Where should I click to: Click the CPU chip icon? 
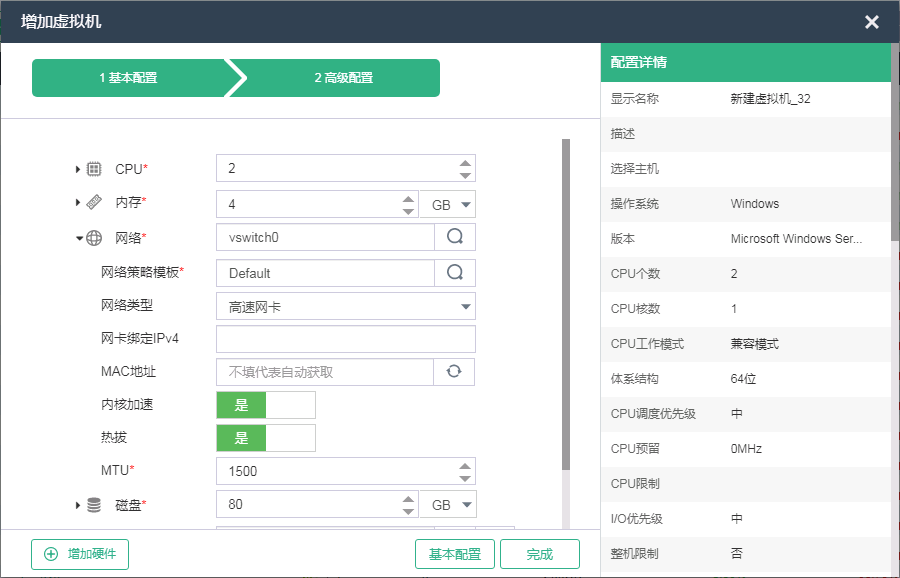point(94,169)
